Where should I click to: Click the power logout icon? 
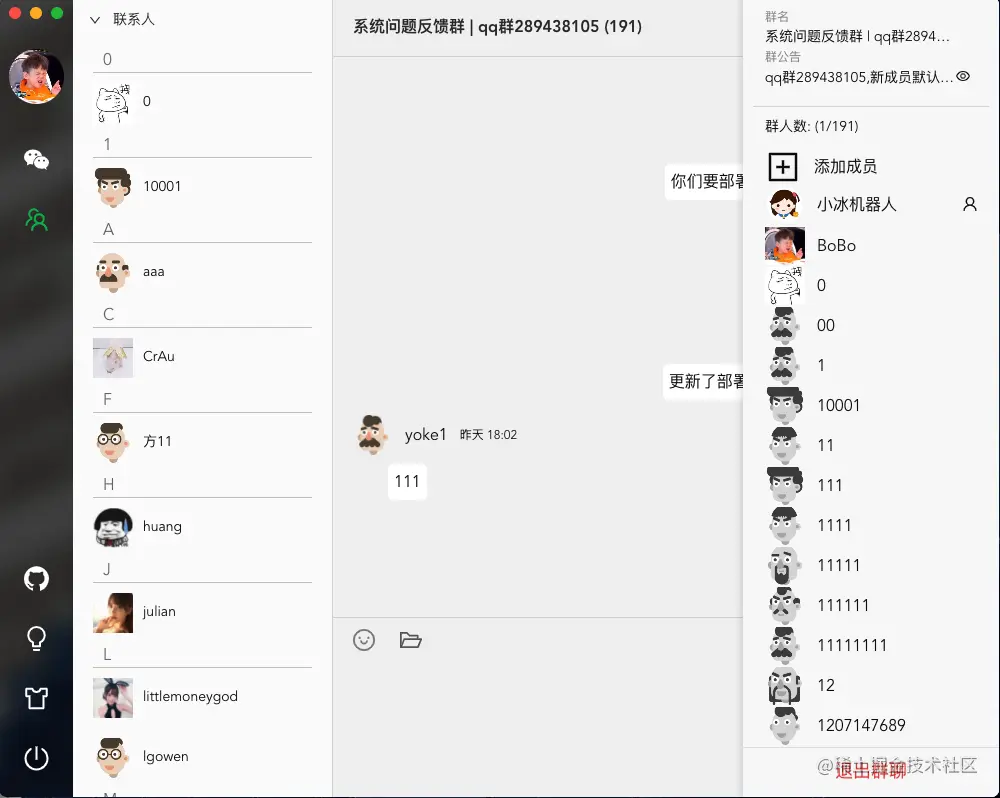coord(36,758)
